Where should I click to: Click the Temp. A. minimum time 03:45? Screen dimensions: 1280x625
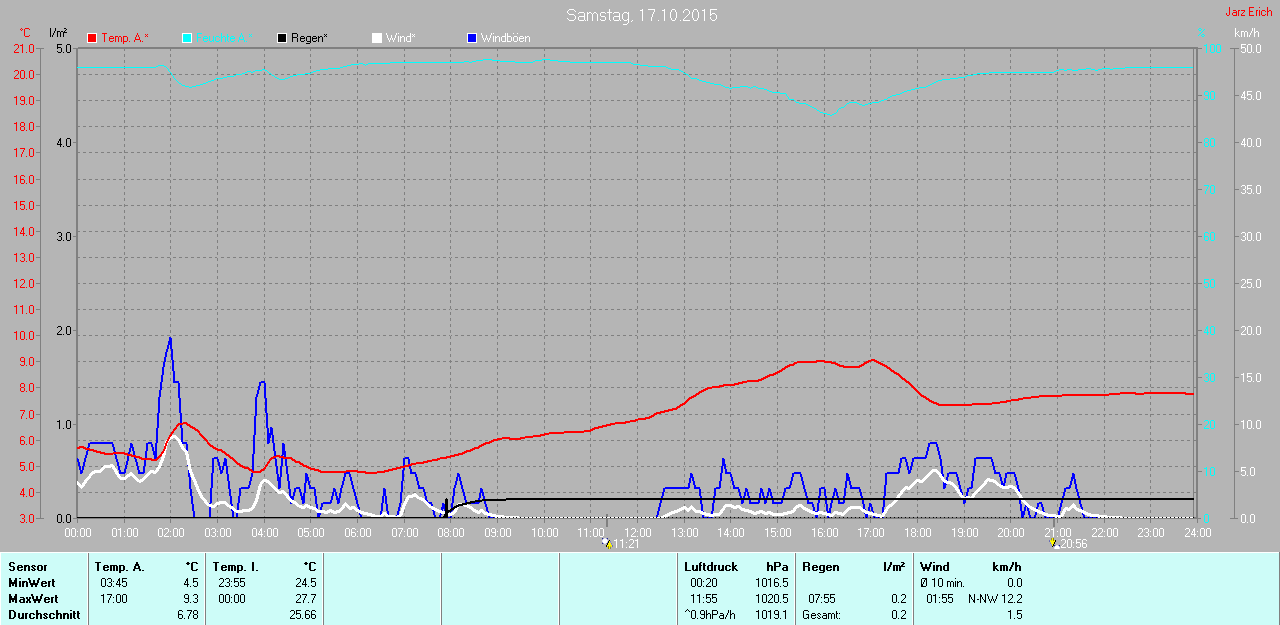[x=113, y=583]
